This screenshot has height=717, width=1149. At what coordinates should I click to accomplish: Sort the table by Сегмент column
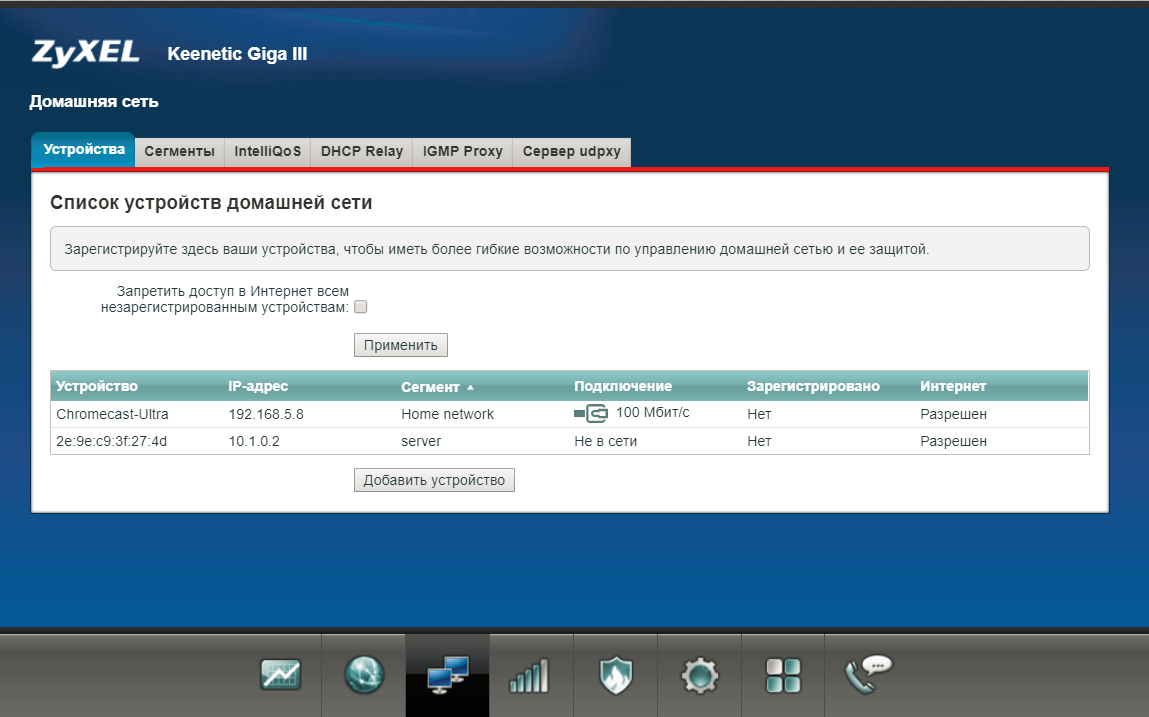pyautogui.click(x=431, y=387)
